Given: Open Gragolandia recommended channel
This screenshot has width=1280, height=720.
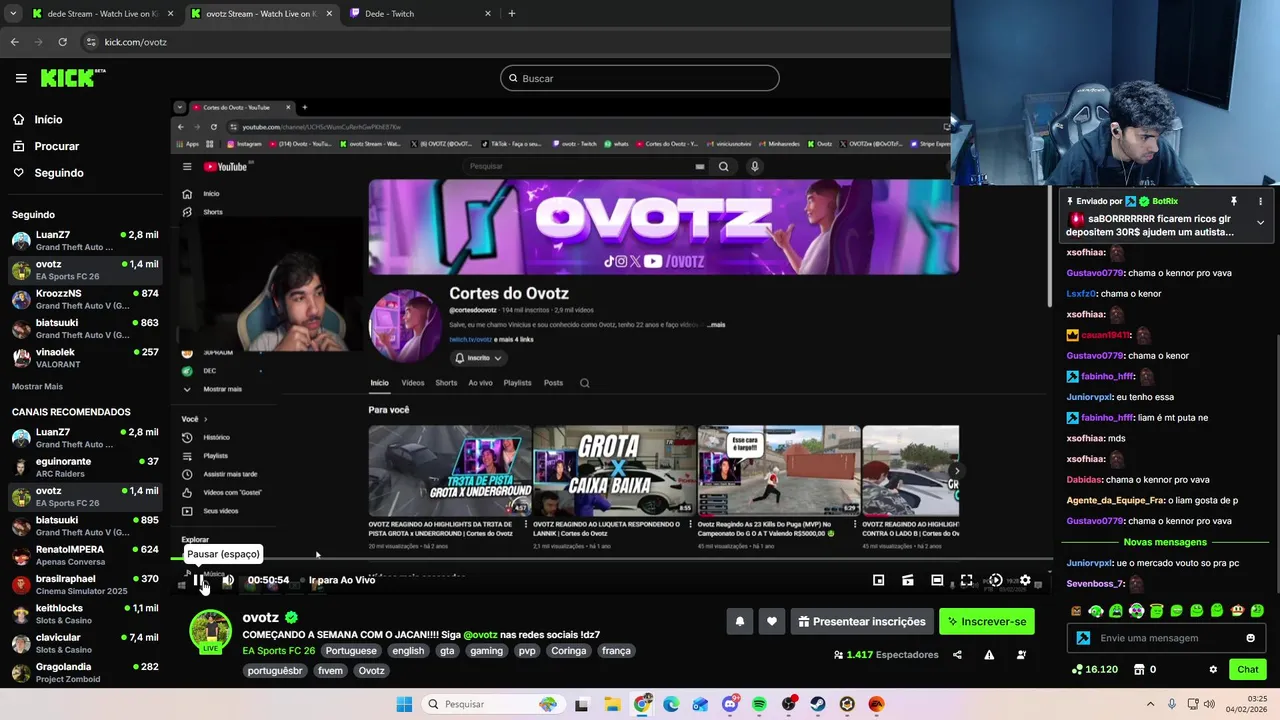Looking at the screenshot, I should (x=85, y=672).
